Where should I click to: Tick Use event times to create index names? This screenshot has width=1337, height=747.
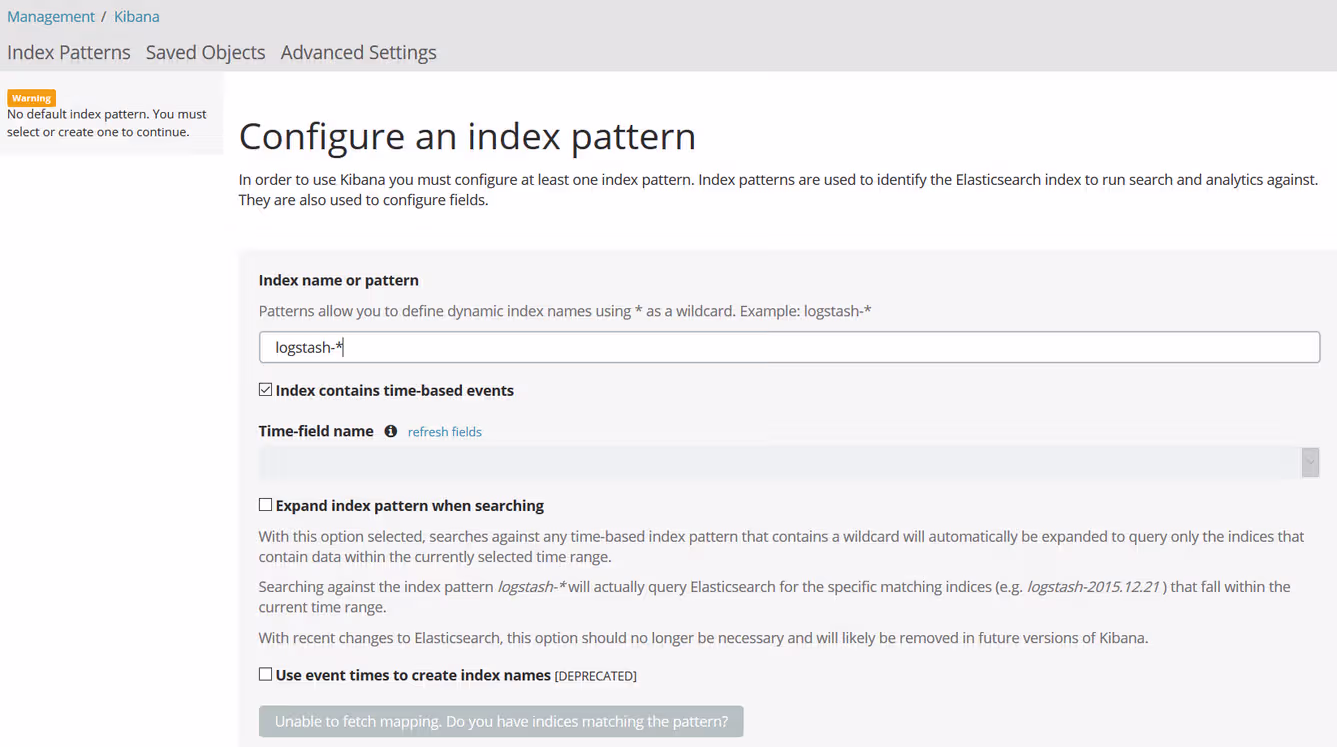click(265, 675)
